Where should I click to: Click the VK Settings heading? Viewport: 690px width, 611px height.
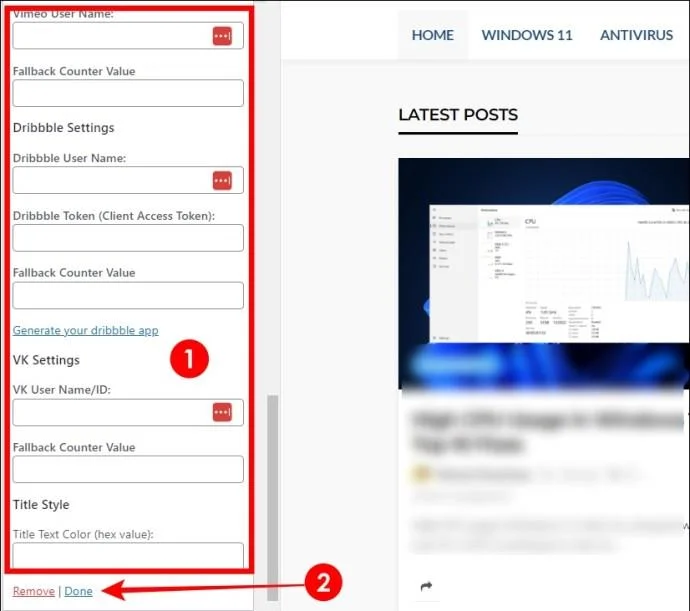[46, 360]
